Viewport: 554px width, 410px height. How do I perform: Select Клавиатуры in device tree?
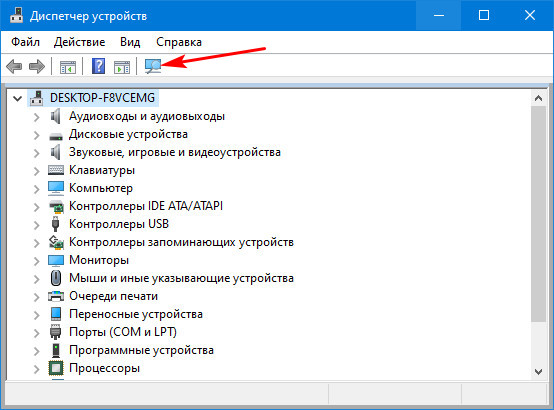point(102,170)
